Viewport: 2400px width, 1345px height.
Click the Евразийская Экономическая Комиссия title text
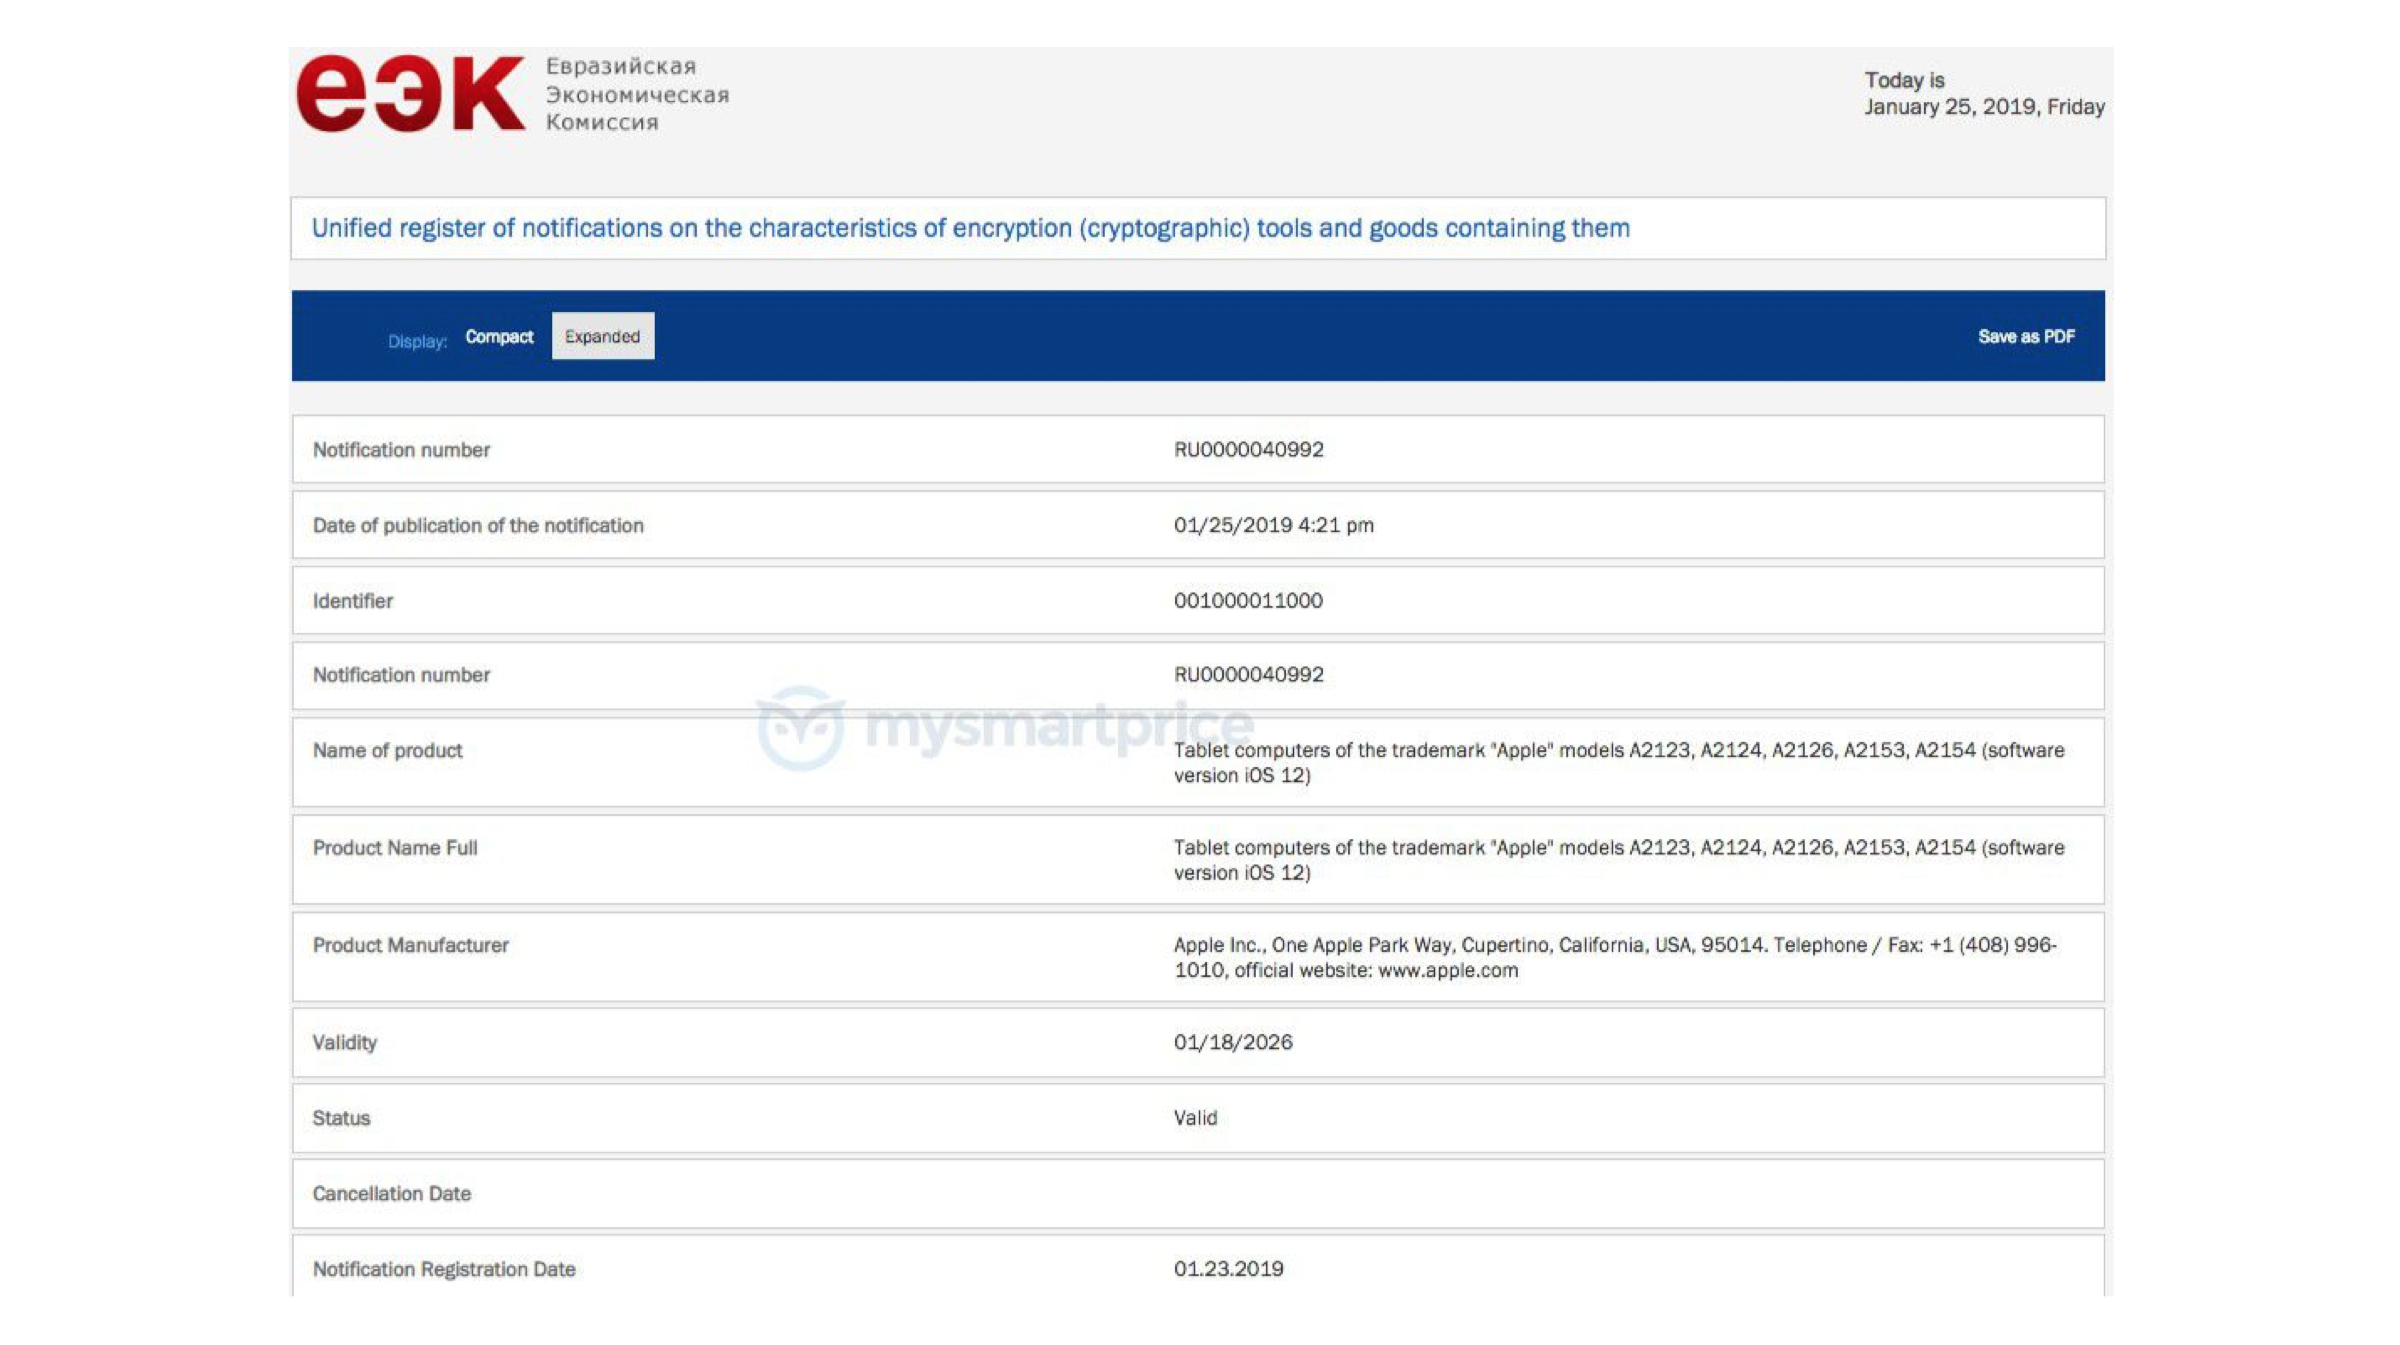click(x=636, y=94)
